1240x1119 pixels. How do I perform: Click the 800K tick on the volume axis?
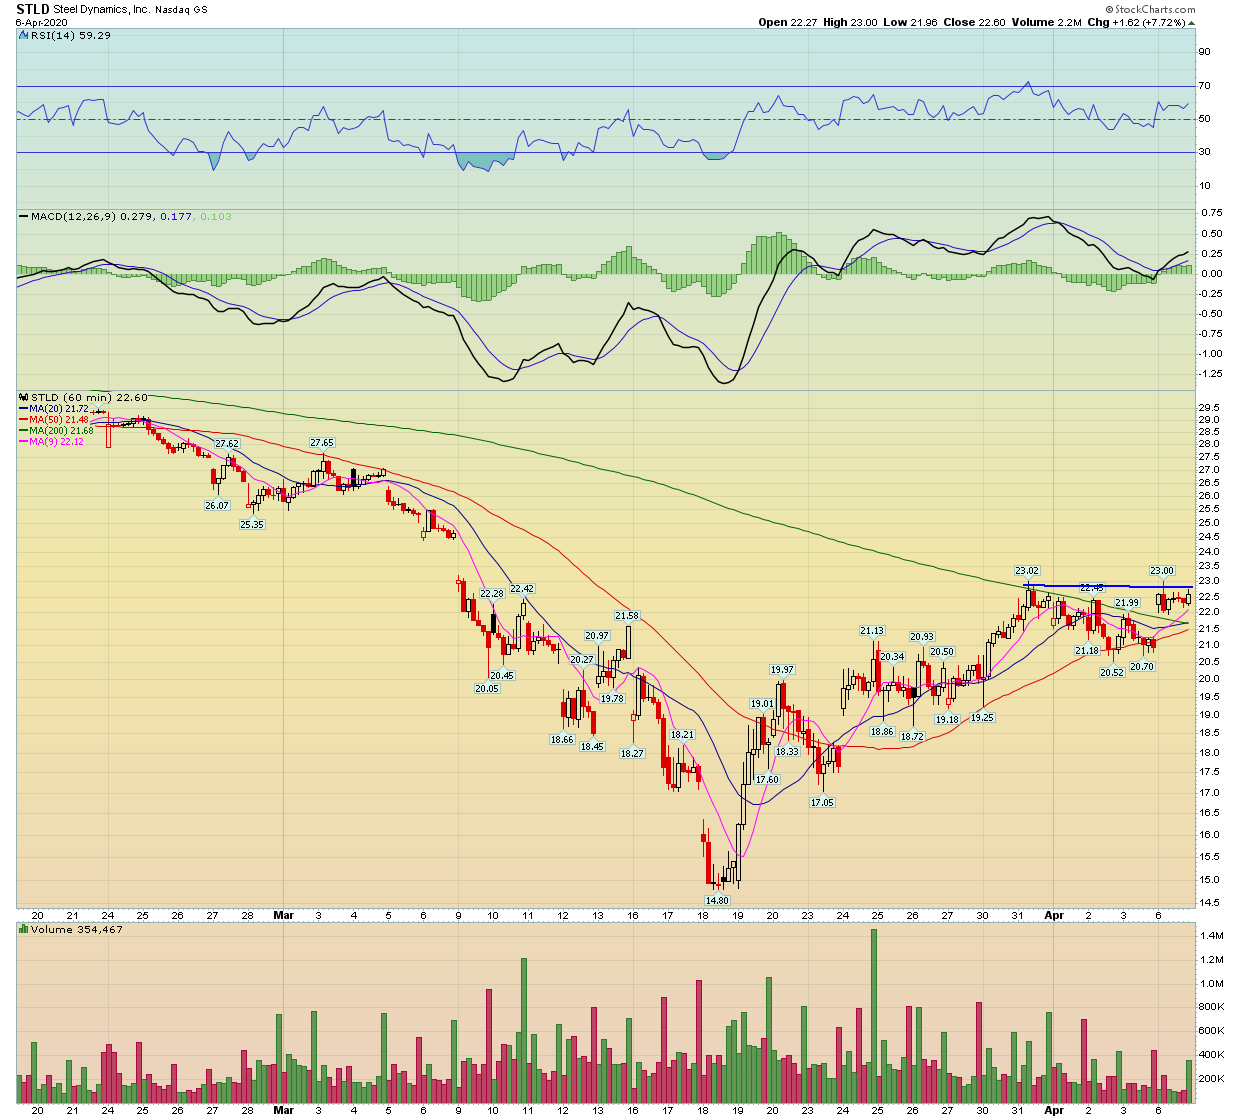point(1212,1008)
